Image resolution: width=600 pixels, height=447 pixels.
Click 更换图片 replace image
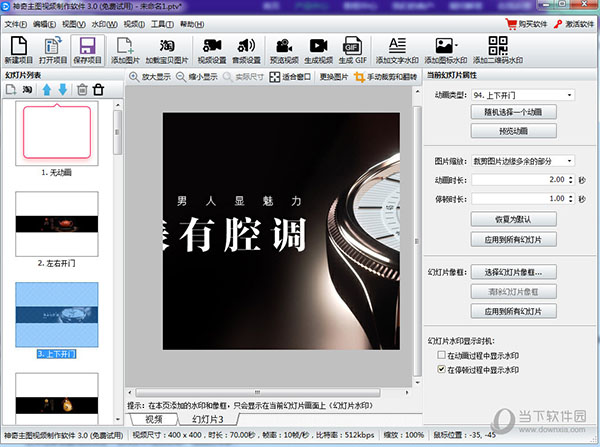[333, 77]
